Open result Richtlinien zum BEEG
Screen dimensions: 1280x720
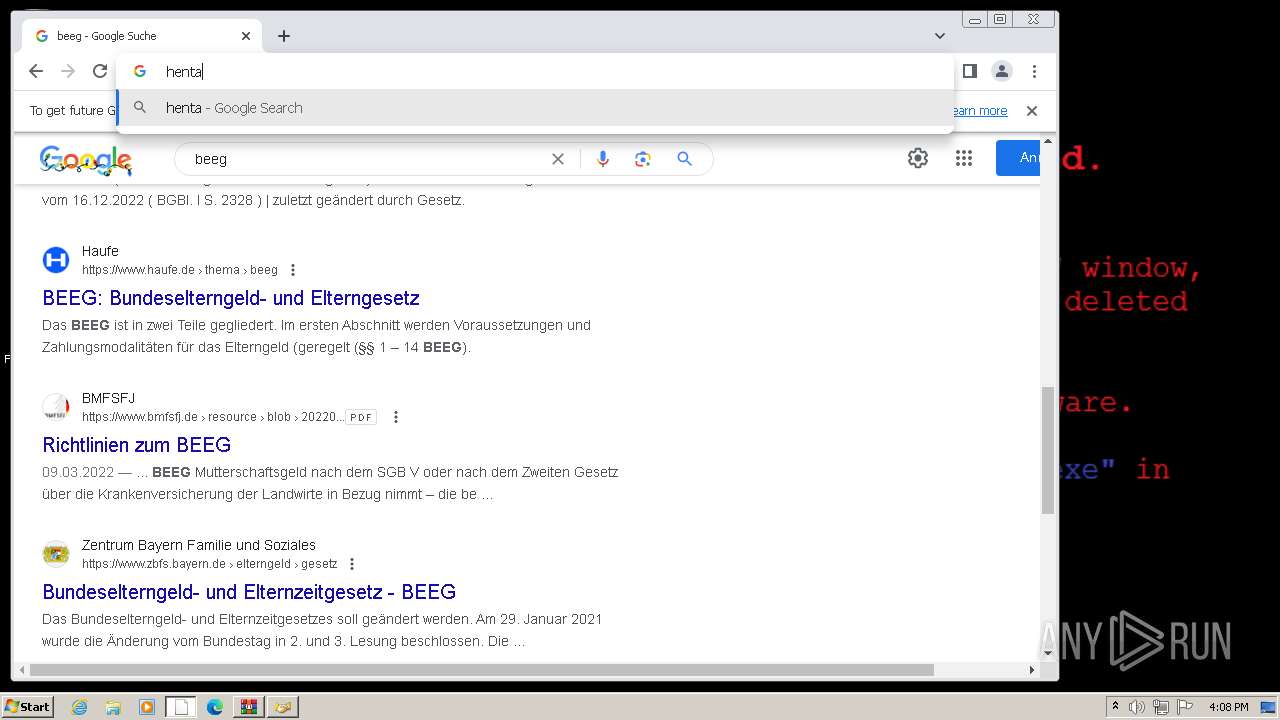point(136,445)
